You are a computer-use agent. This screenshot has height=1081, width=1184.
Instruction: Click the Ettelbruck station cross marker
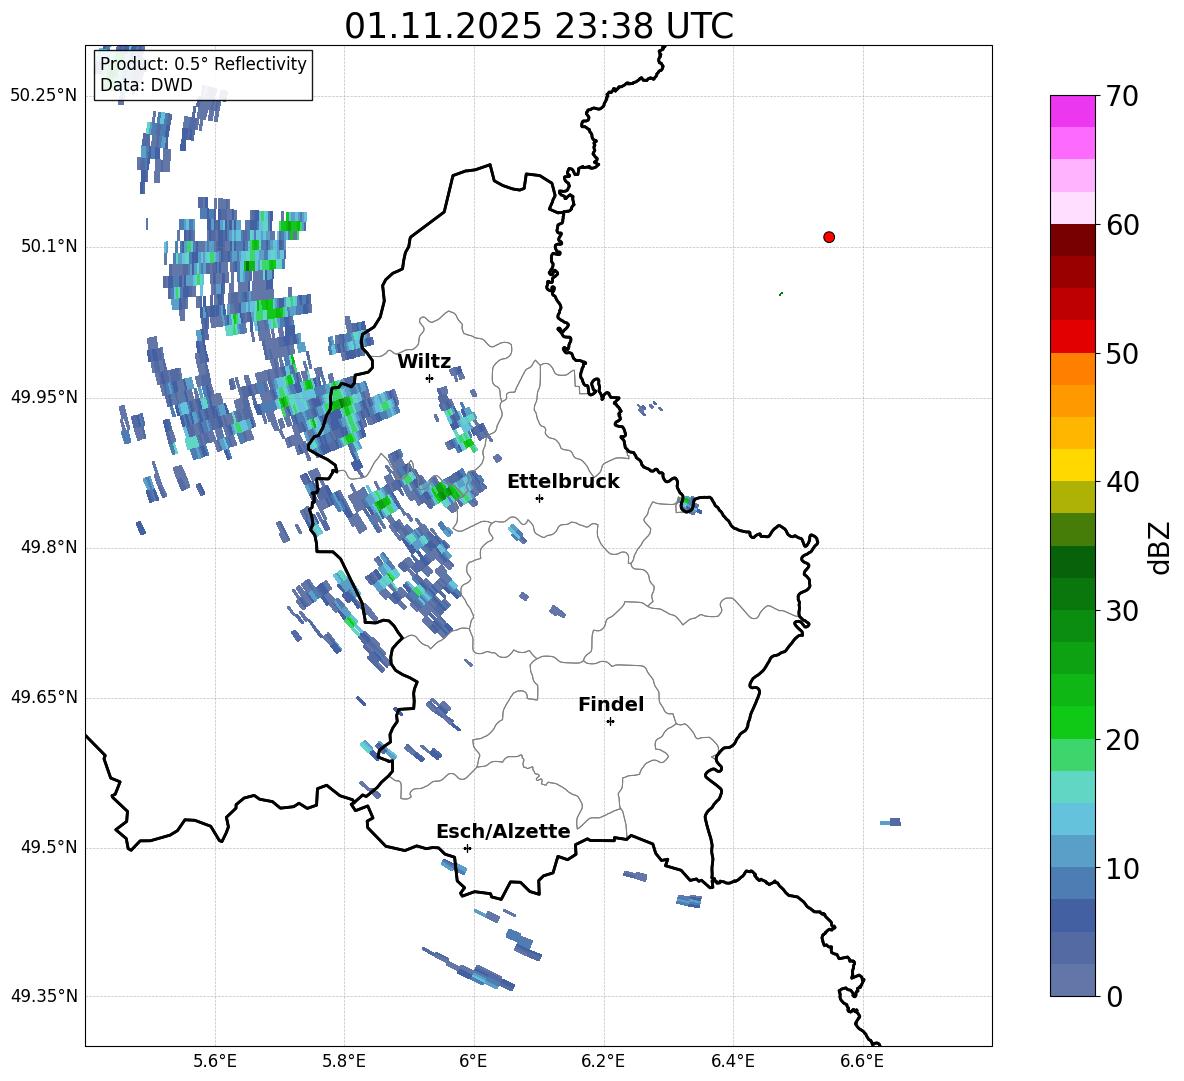(x=539, y=498)
